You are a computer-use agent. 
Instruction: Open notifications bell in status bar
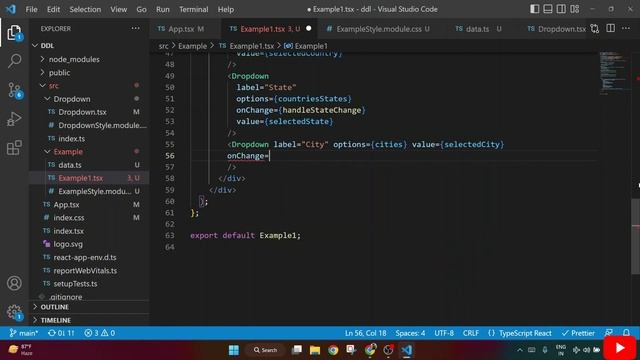point(627,333)
